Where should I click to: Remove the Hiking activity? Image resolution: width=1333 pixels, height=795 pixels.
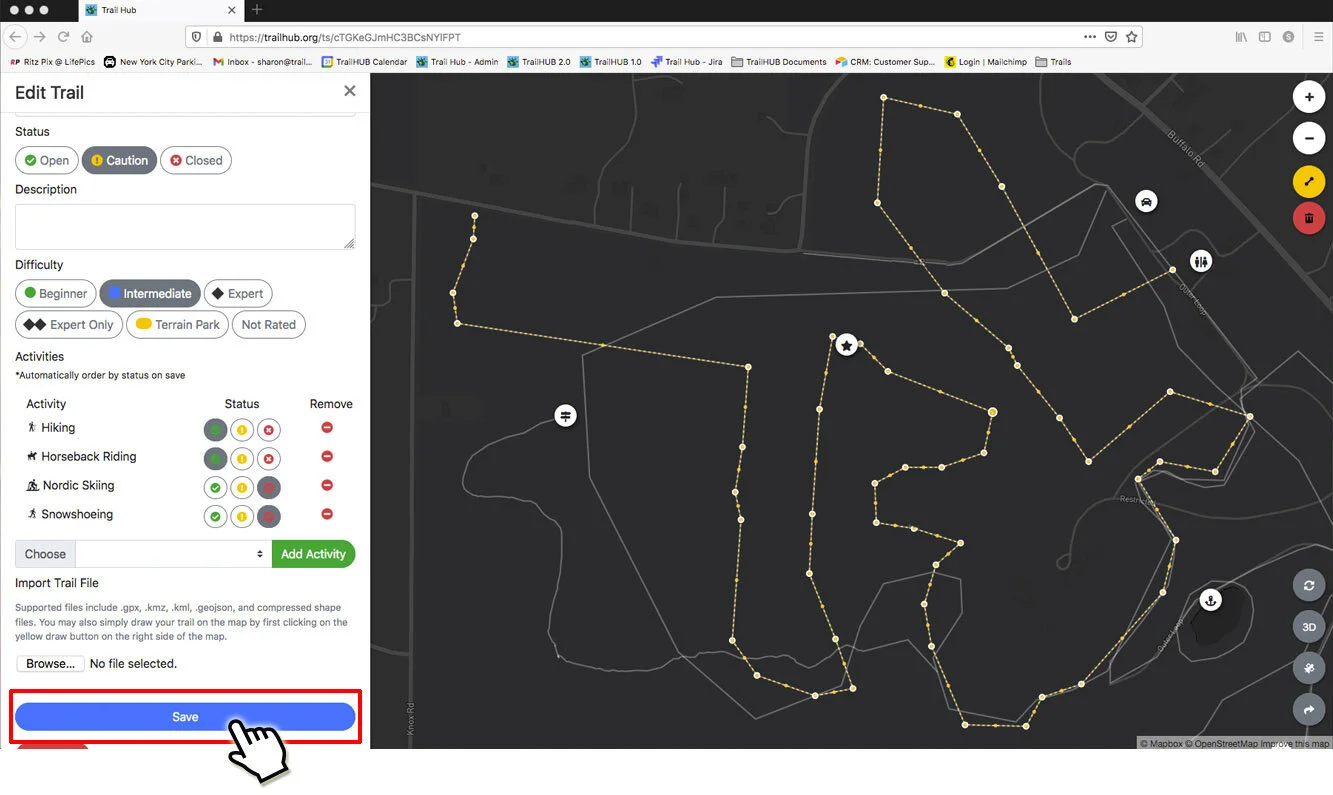[327, 428]
